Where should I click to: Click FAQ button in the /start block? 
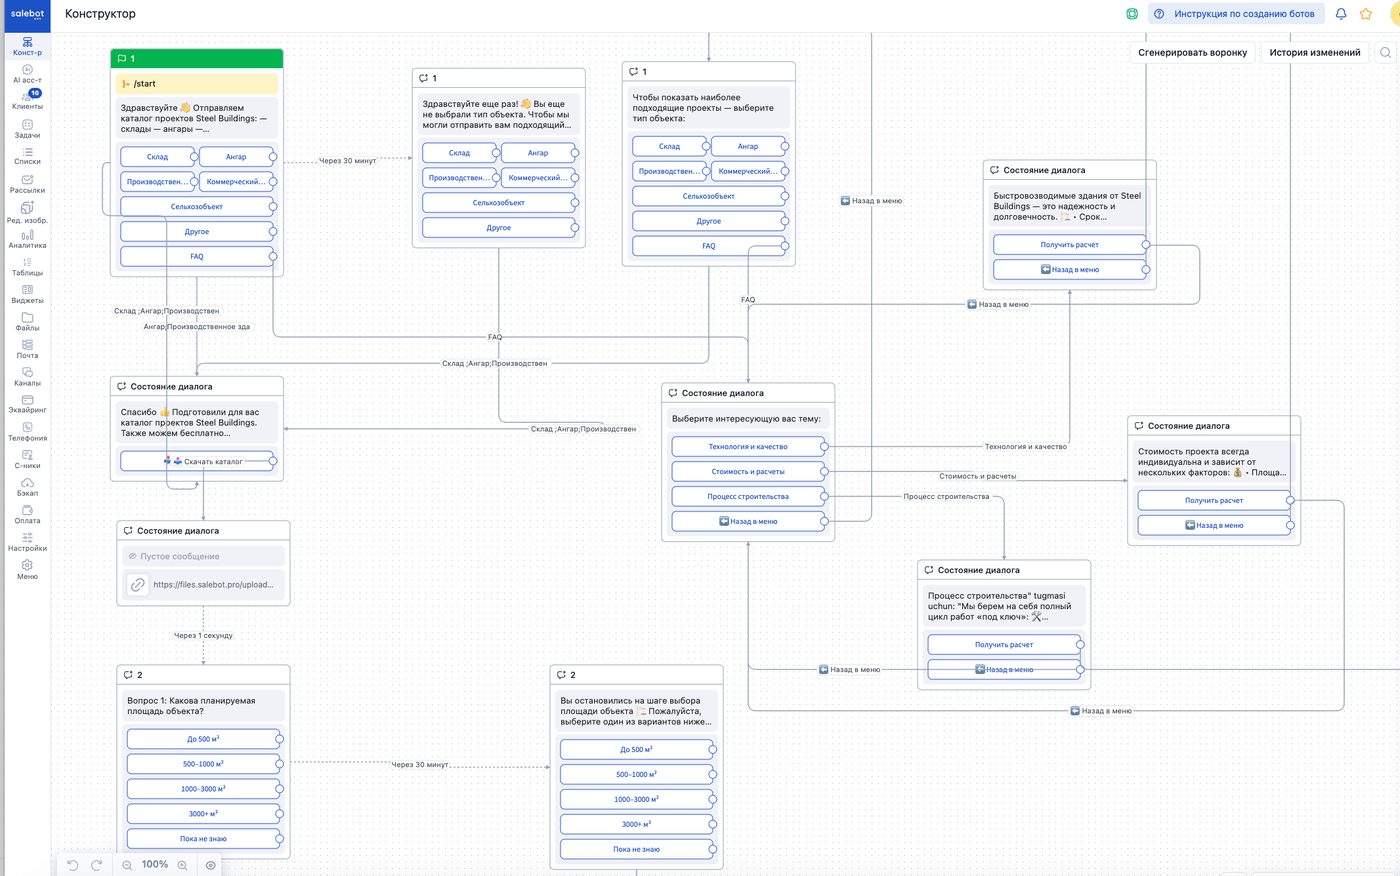(196, 257)
